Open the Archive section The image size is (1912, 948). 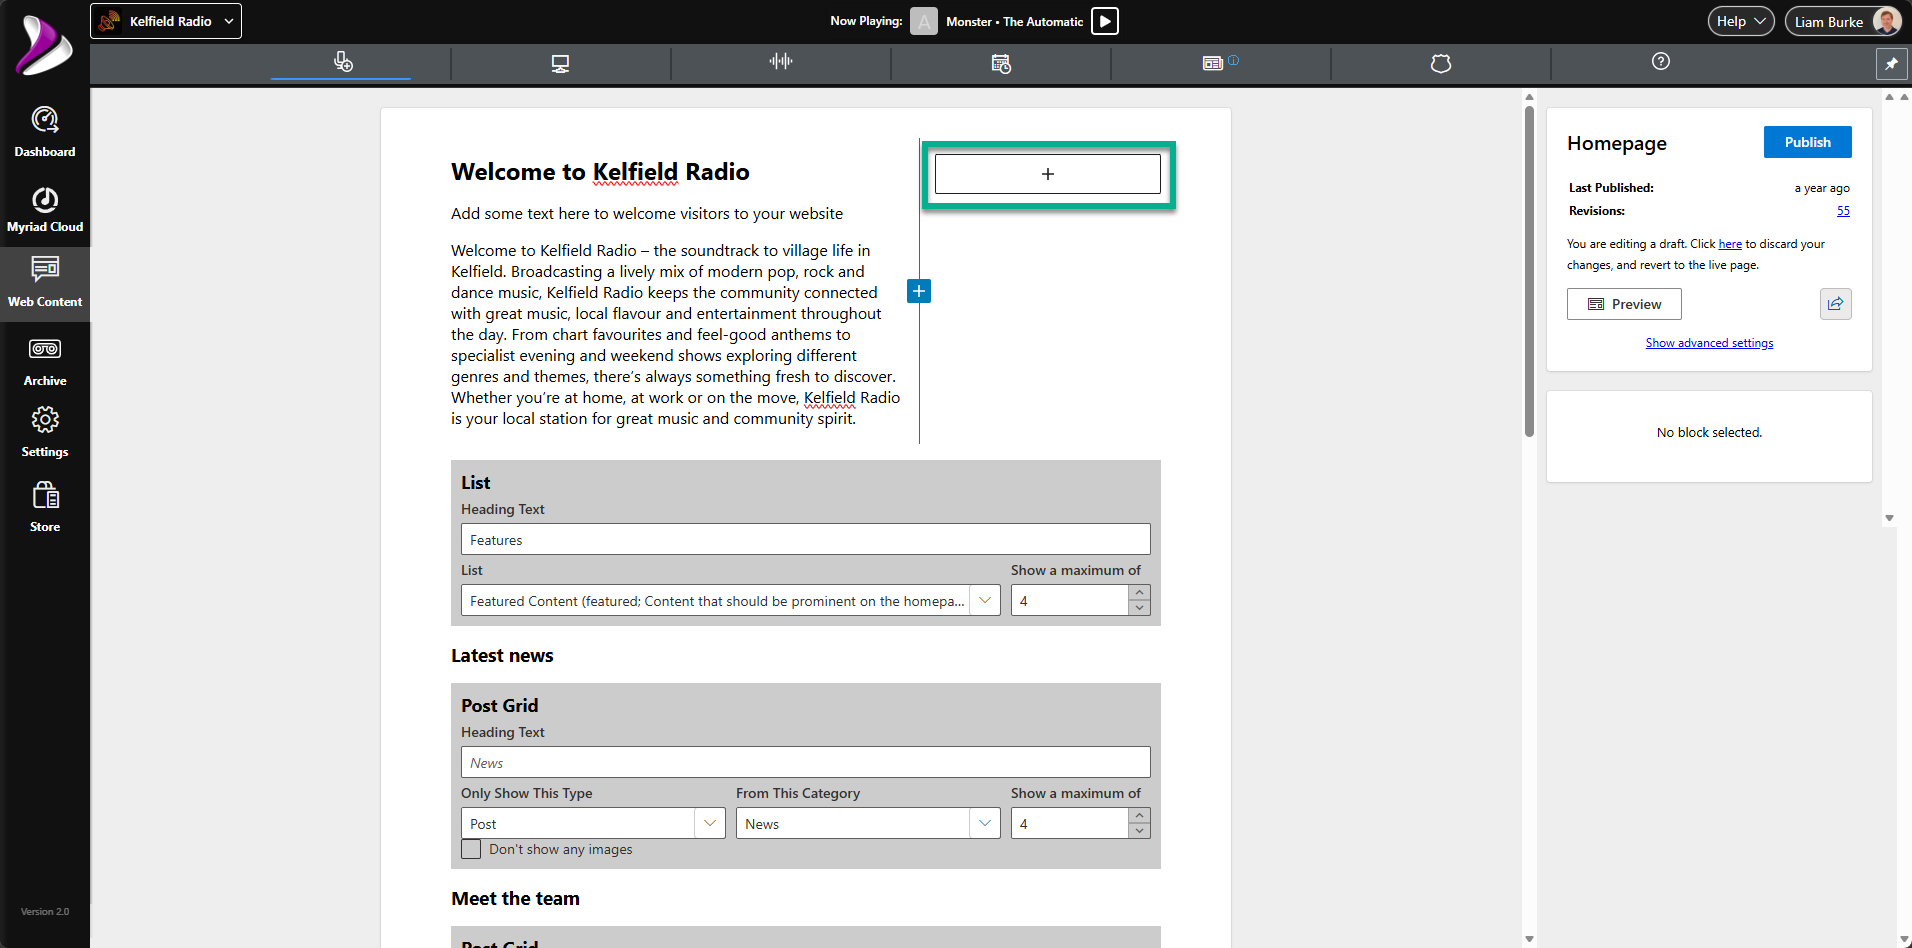tap(45, 362)
